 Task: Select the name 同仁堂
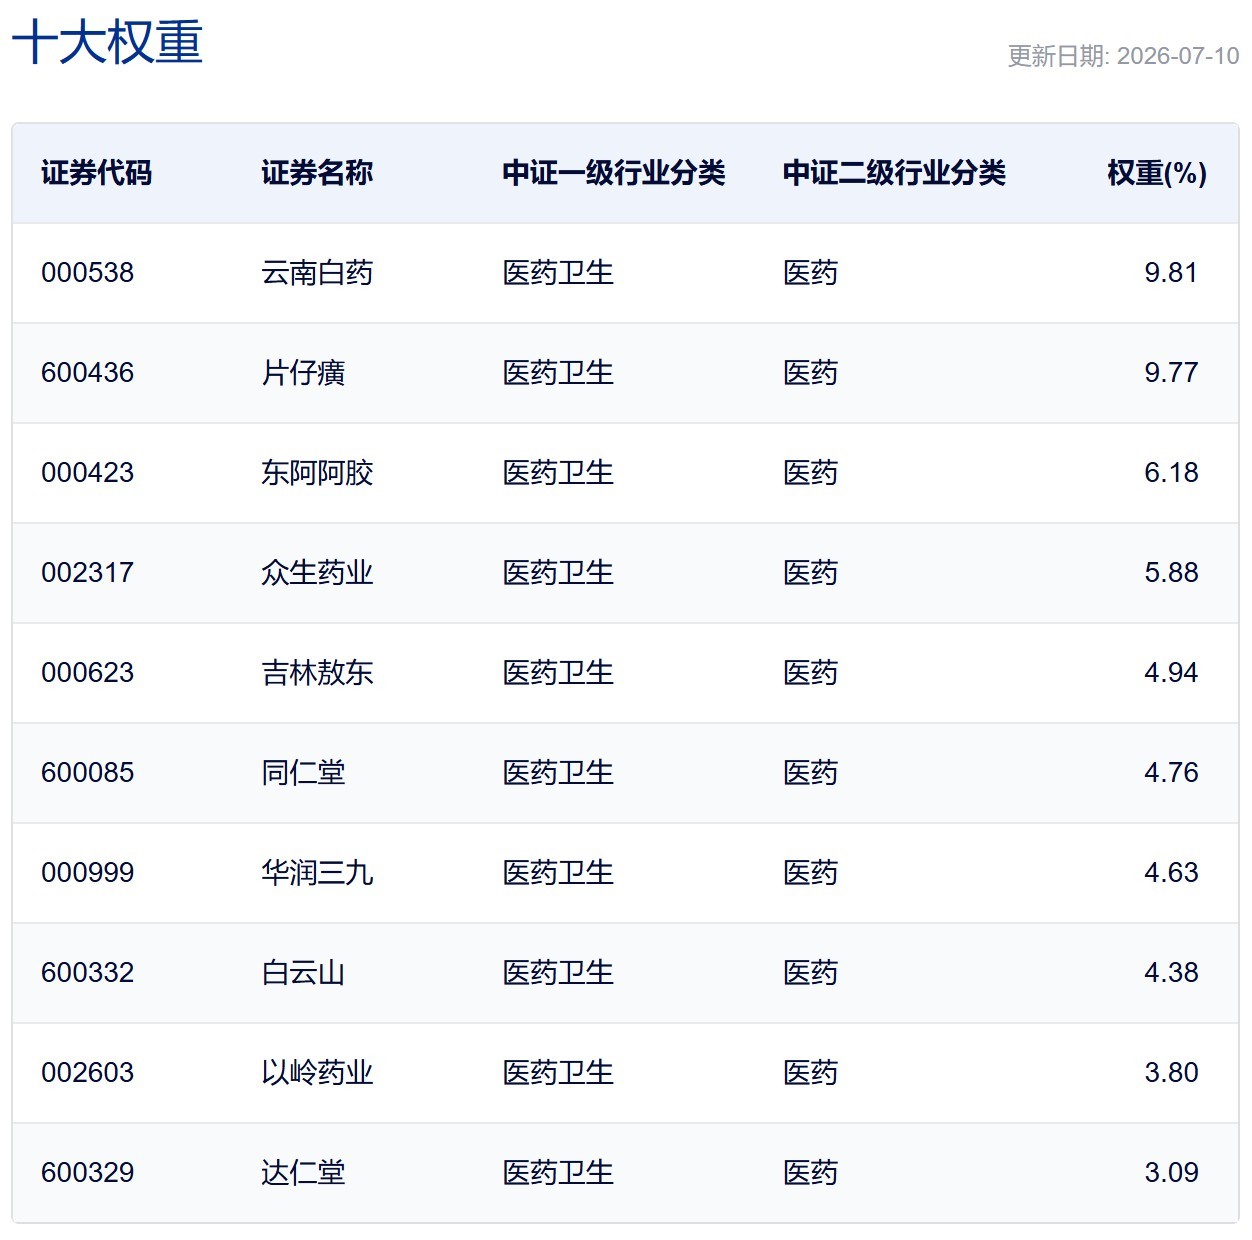(x=303, y=773)
